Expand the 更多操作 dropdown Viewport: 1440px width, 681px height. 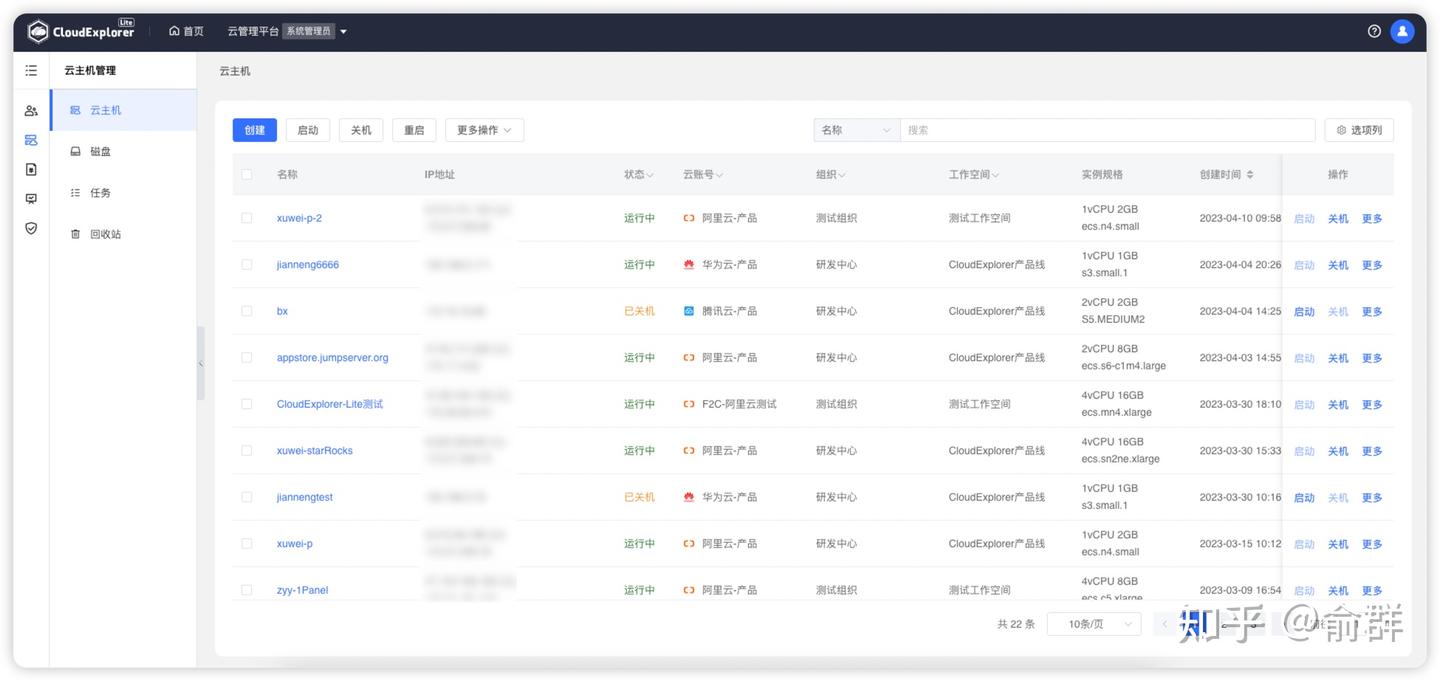click(x=484, y=129)
